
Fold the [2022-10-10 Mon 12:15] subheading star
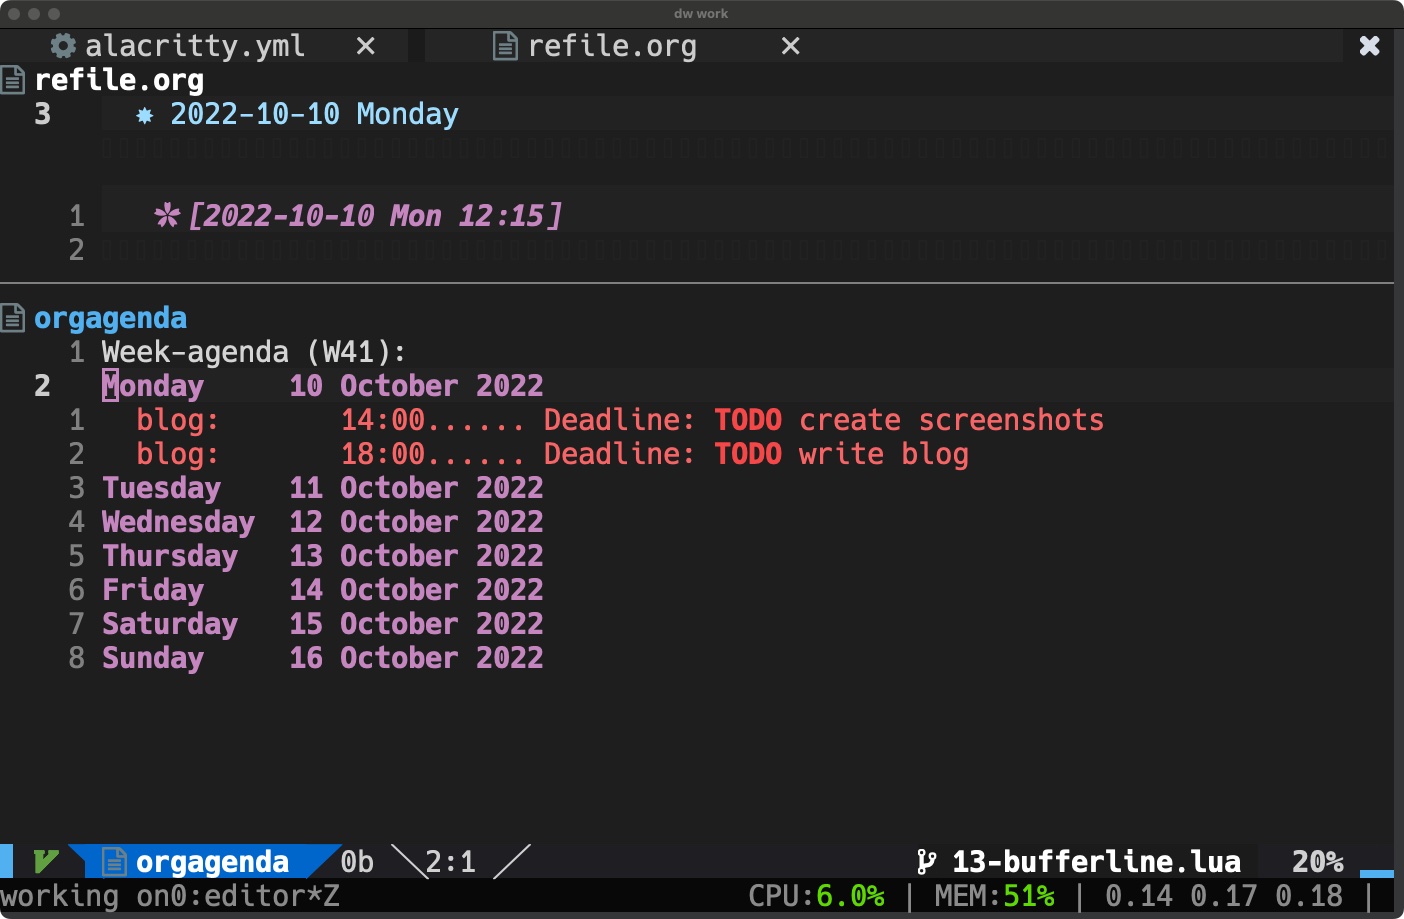click(x=167, y=215)
